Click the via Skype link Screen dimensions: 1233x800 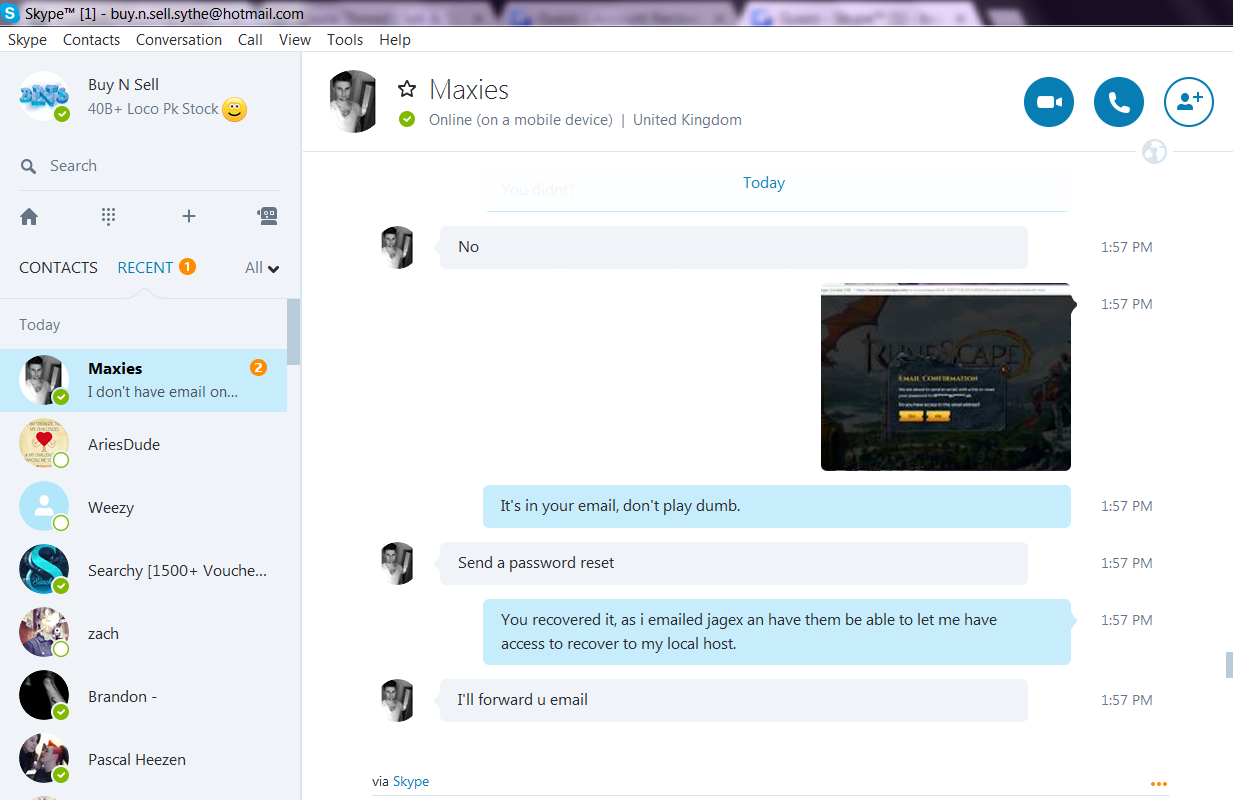click(x=411, y=781)
